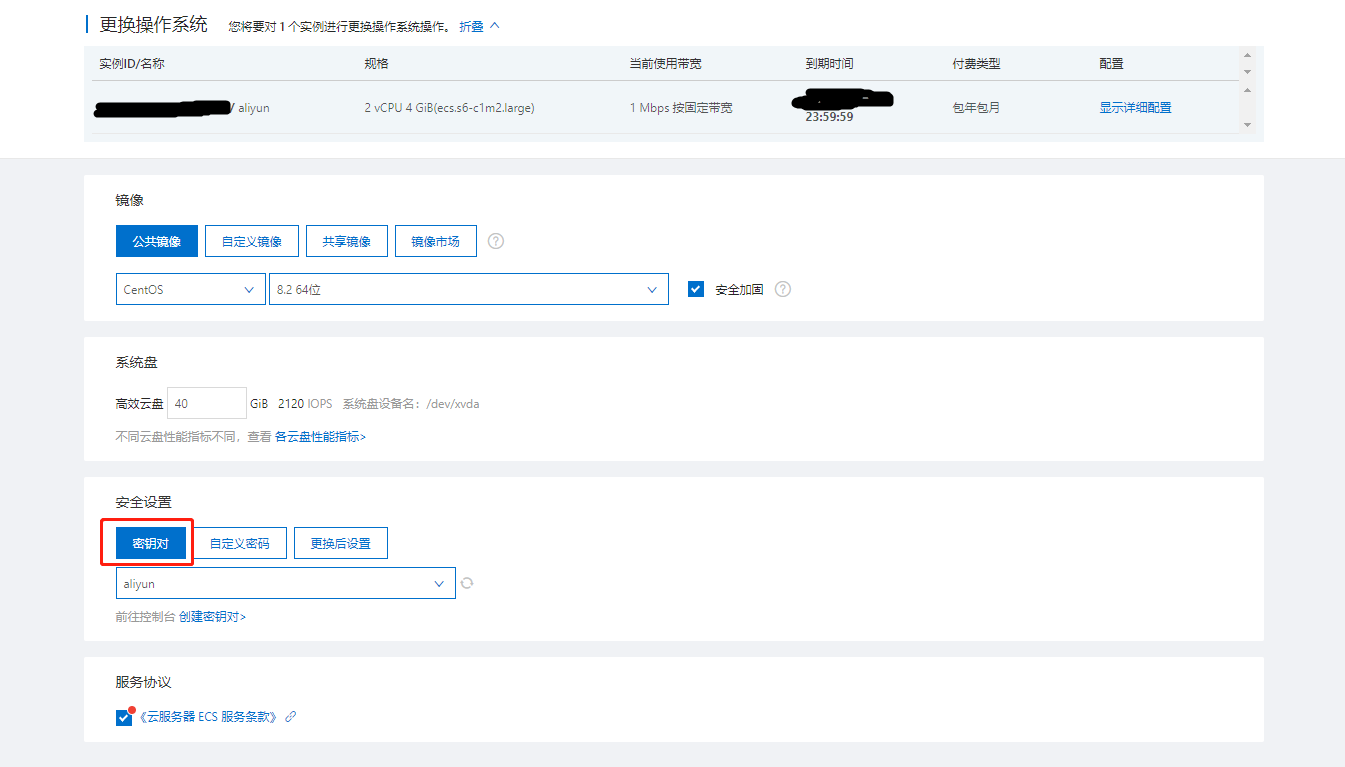Collapse the instance list via 折叠
This screenshot has width=1345, height=767.
coord(479,26)
